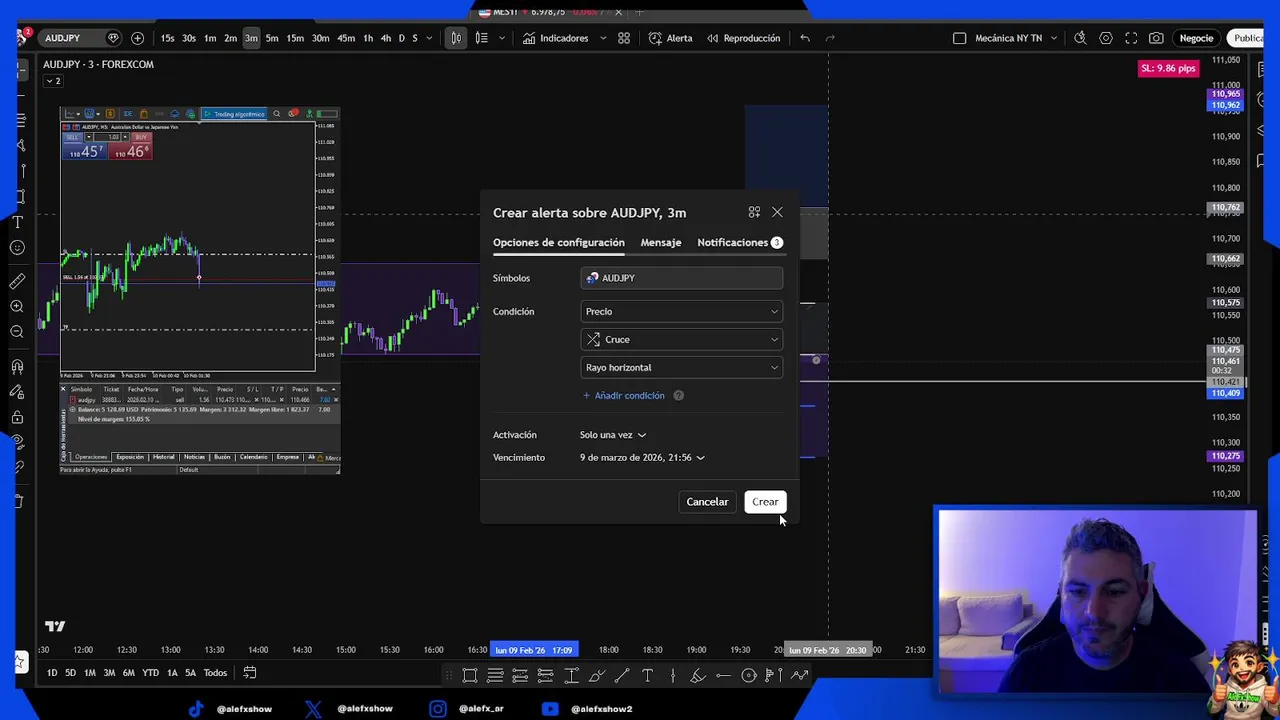This screenshot has width=1280, height=720.
Task: Select the rectangle drawing tool in bottom toolbar
Action: click(470, 676)
